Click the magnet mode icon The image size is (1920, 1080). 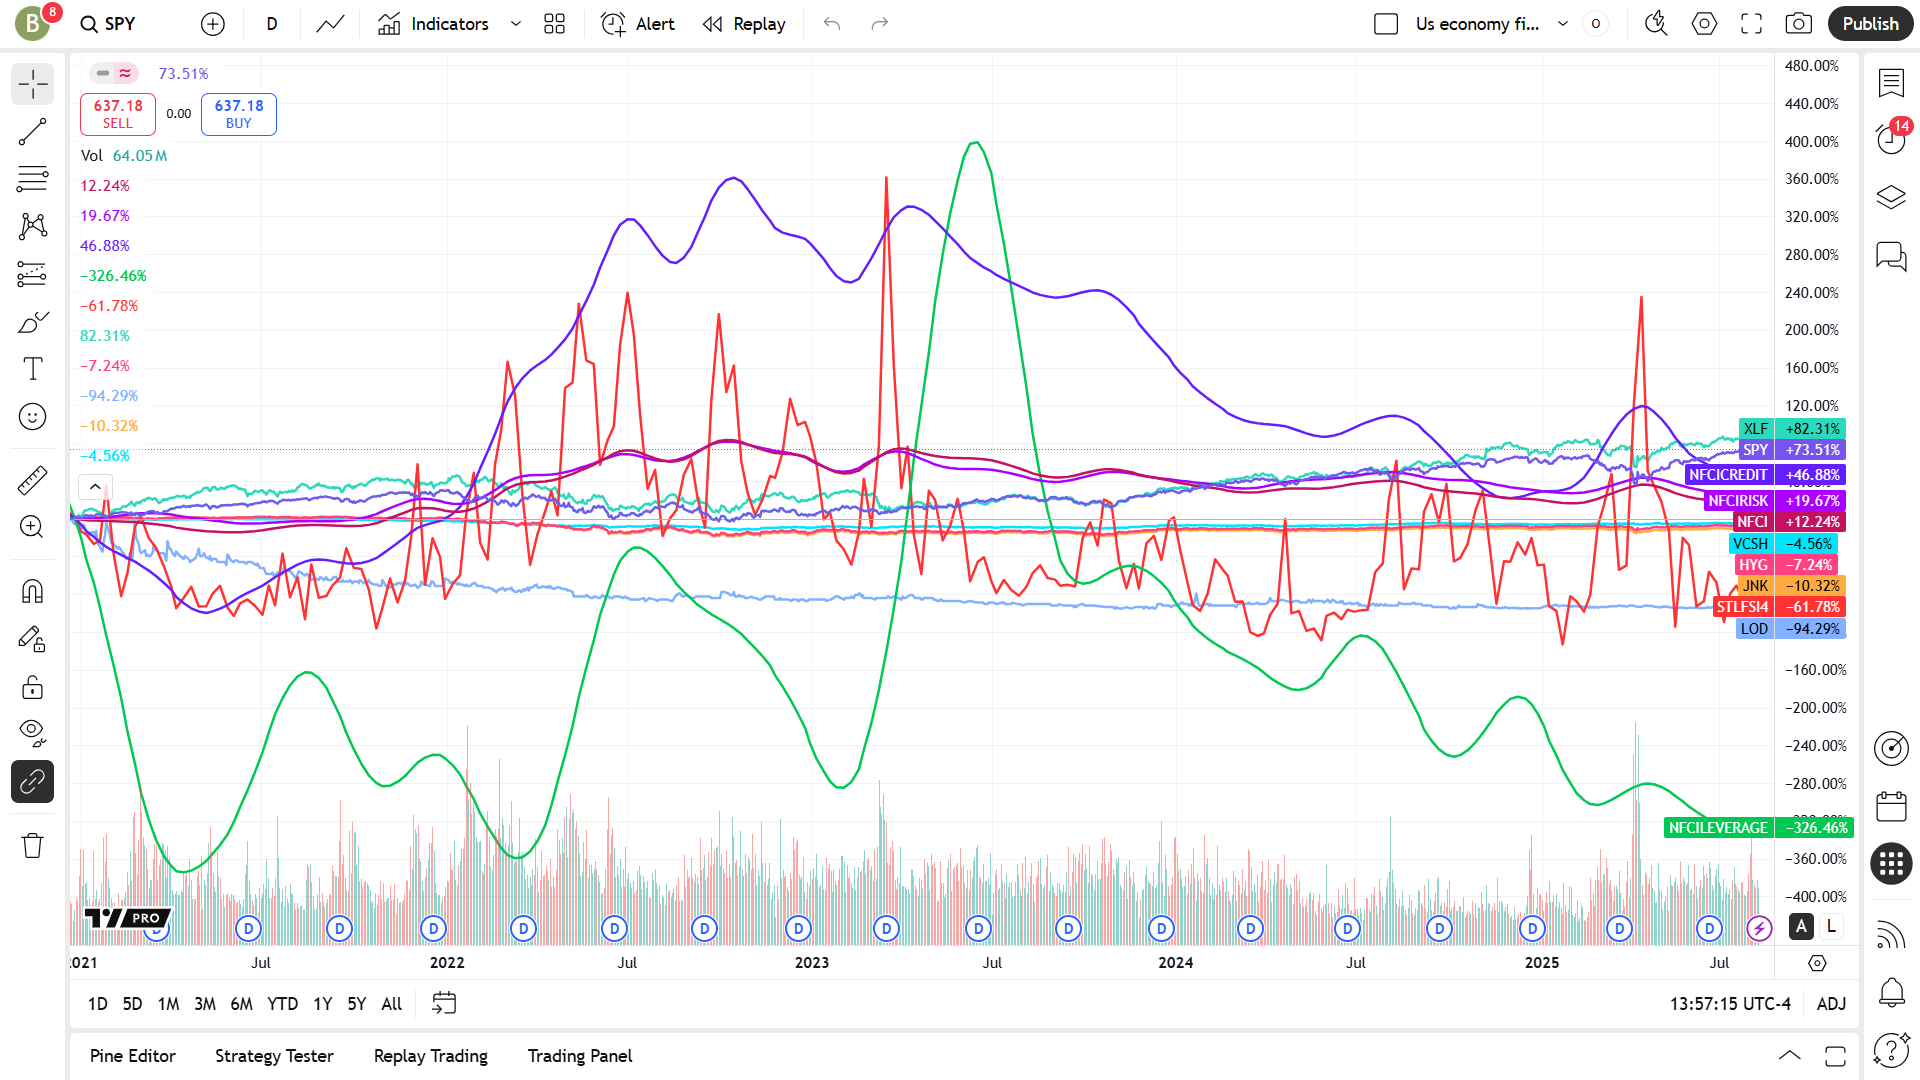pyautogui.click(x=32, y=591)
